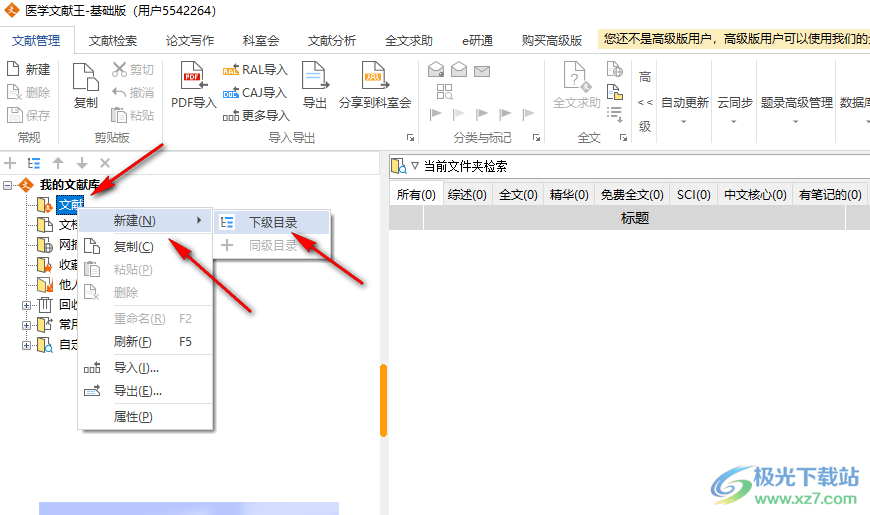
Task: Click the first open-envelope mark icon
Action: (x=436, y=70)
